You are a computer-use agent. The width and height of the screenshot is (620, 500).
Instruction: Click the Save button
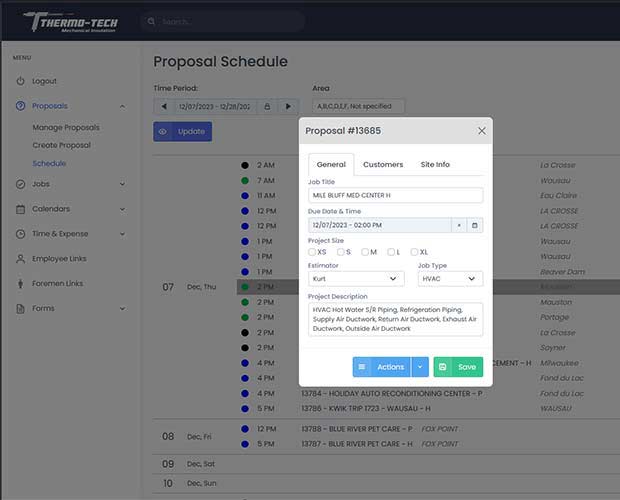pos(458,367)
